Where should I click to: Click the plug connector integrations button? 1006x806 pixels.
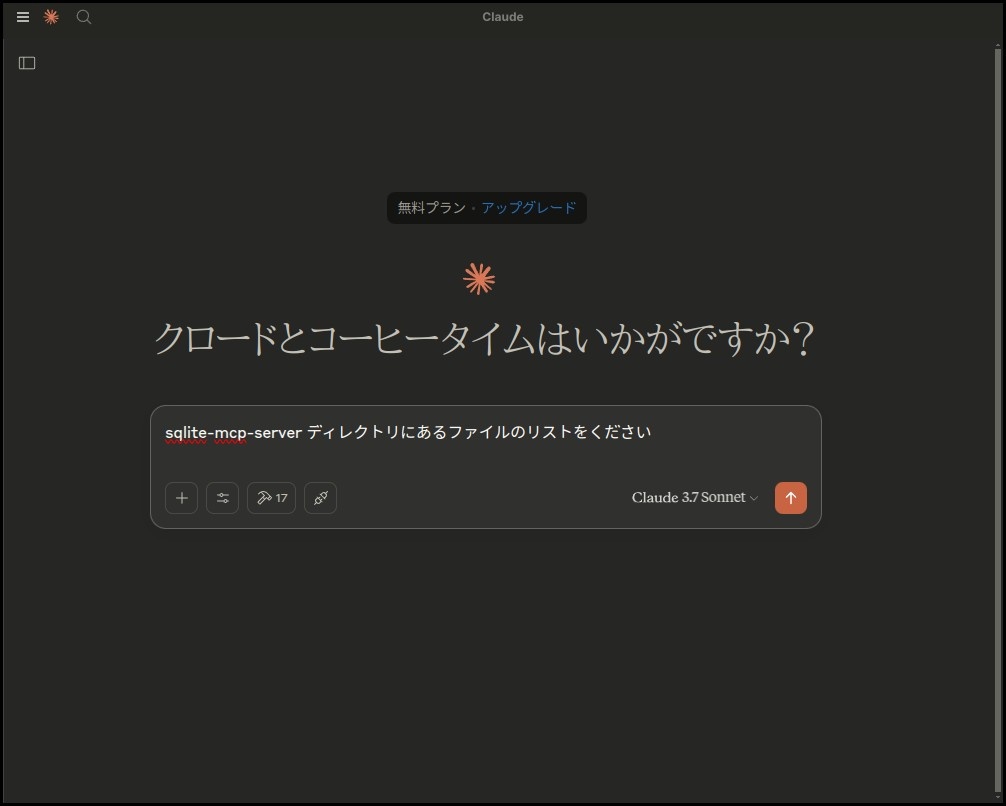pos(321,498)
